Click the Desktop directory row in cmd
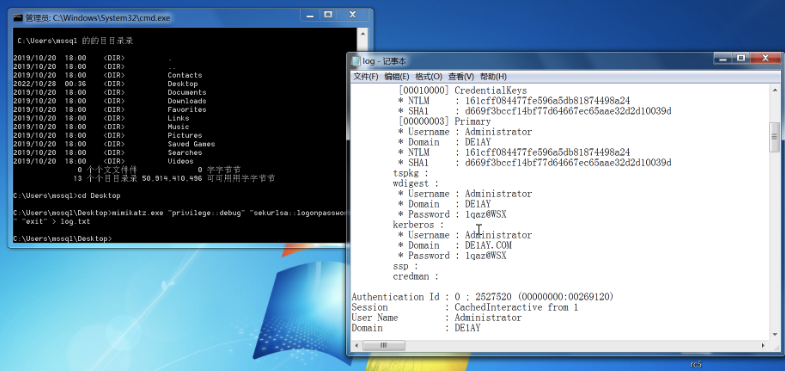Screen dimensions: 785x371 point(106,84)
